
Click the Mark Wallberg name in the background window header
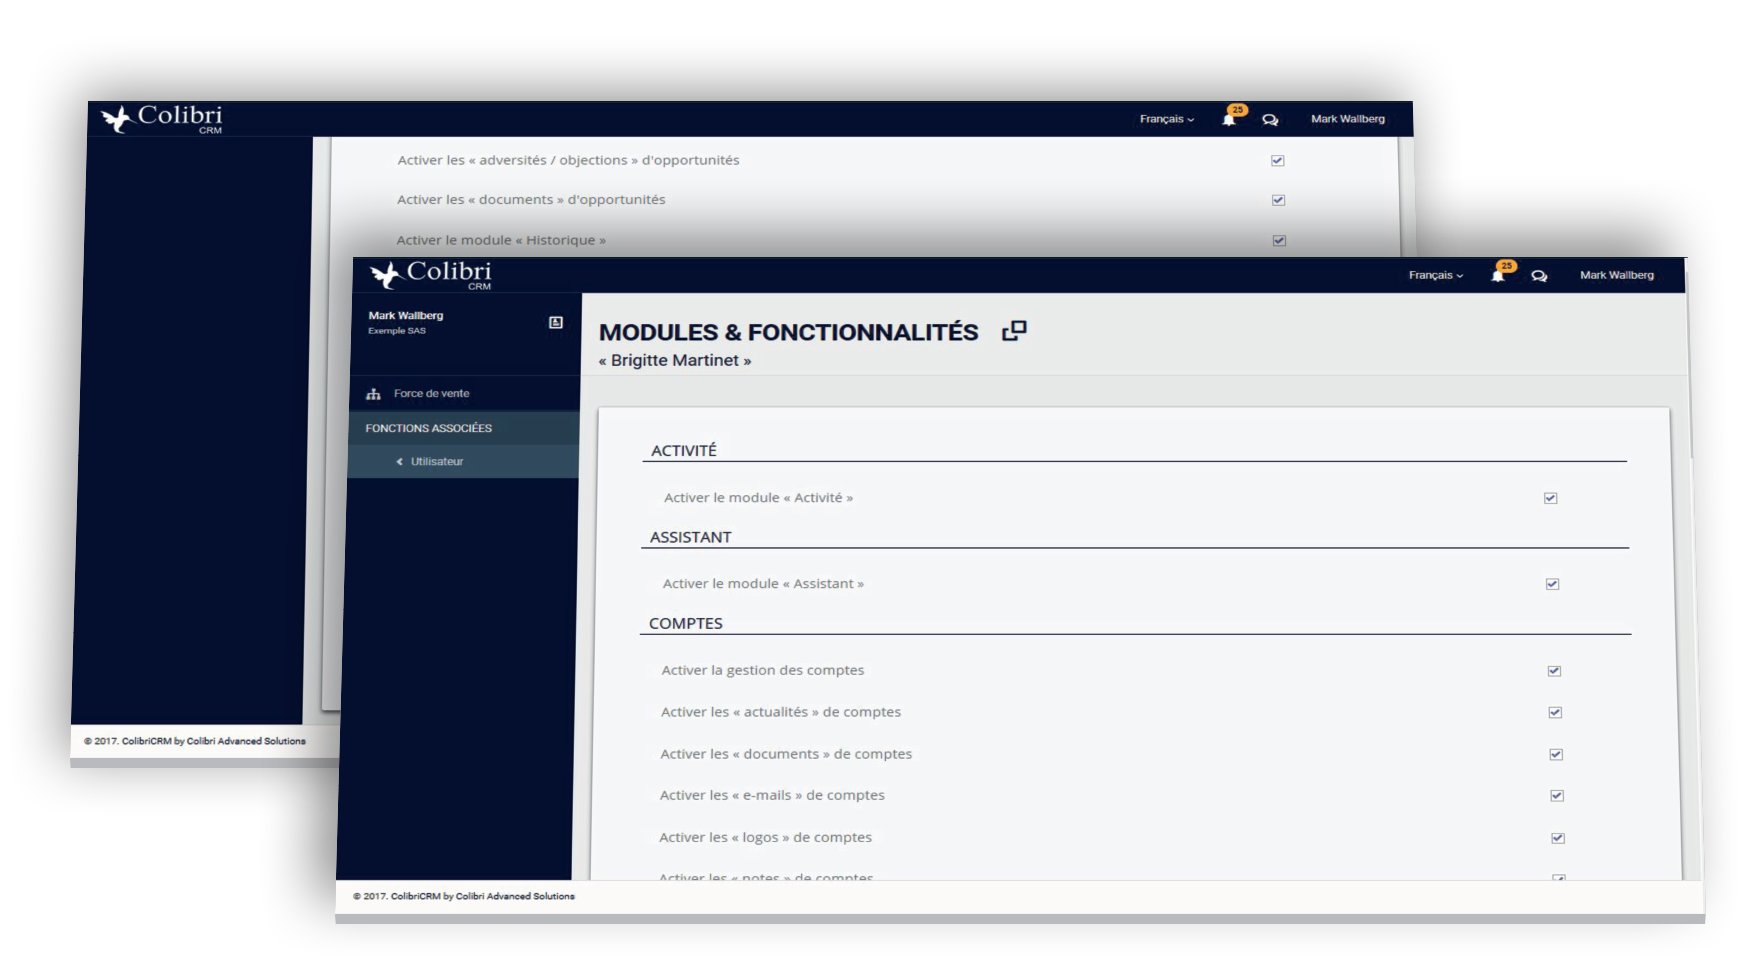(1347, 119)
